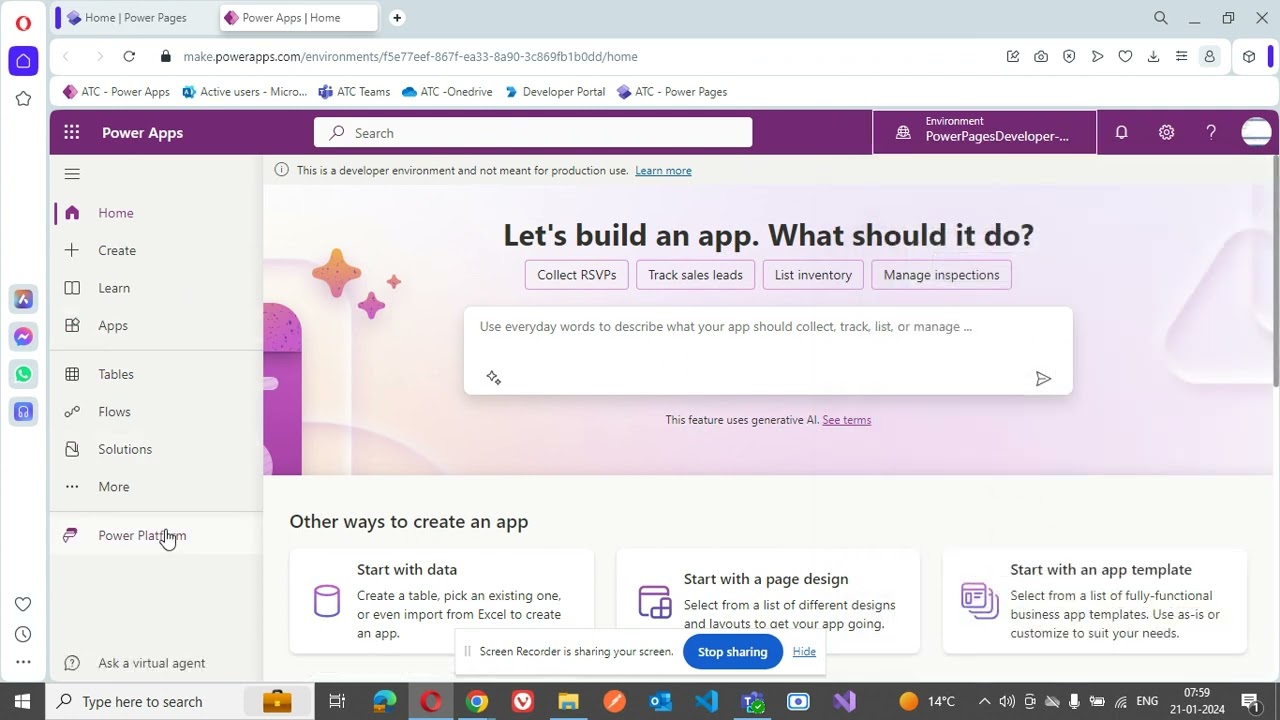
Task: Open Visual Studio Code from the taskbar
Action: click(706, 701)
